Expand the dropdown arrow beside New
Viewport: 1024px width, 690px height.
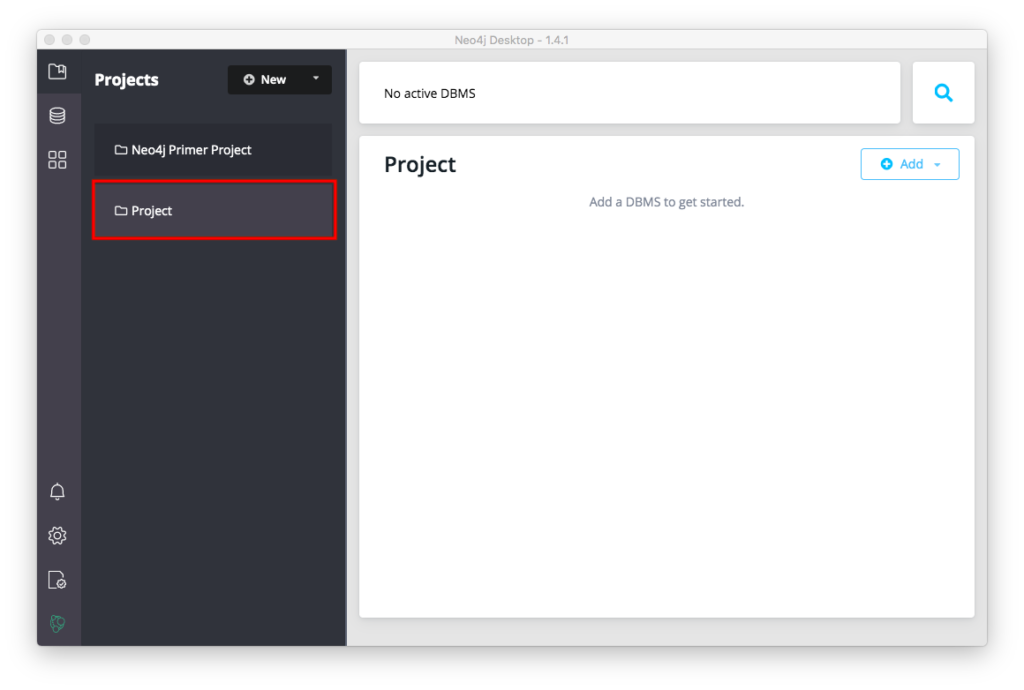[316, 79]
